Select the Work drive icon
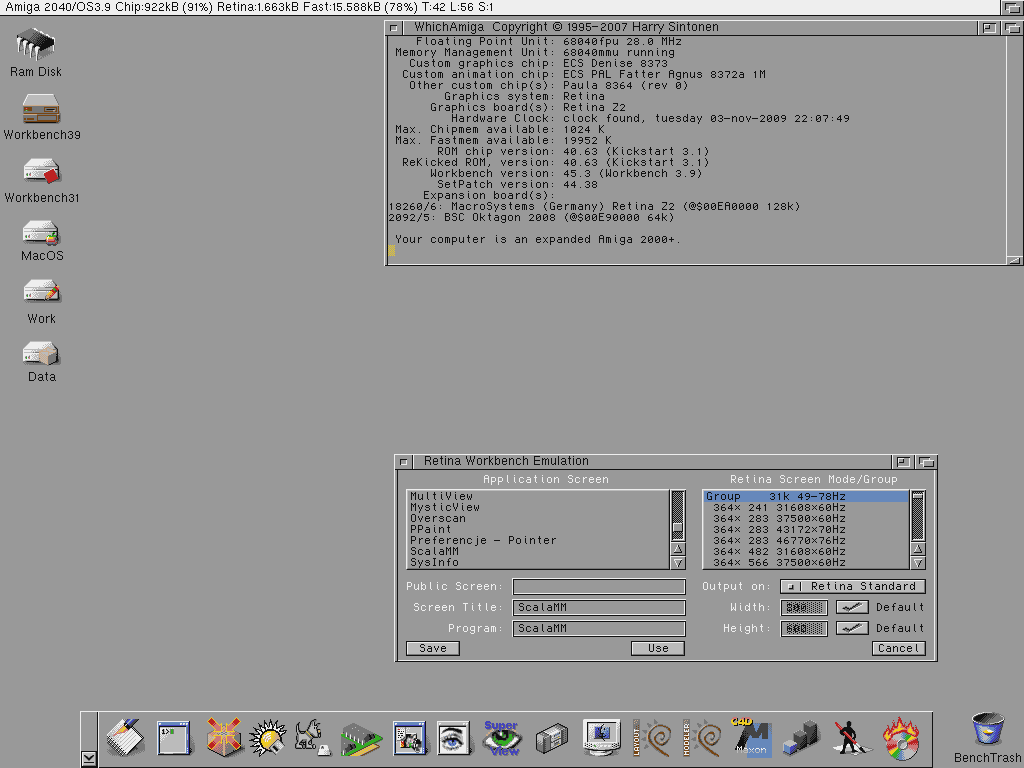This screenshot has height=768, width=1024. (x=41, y=291)
